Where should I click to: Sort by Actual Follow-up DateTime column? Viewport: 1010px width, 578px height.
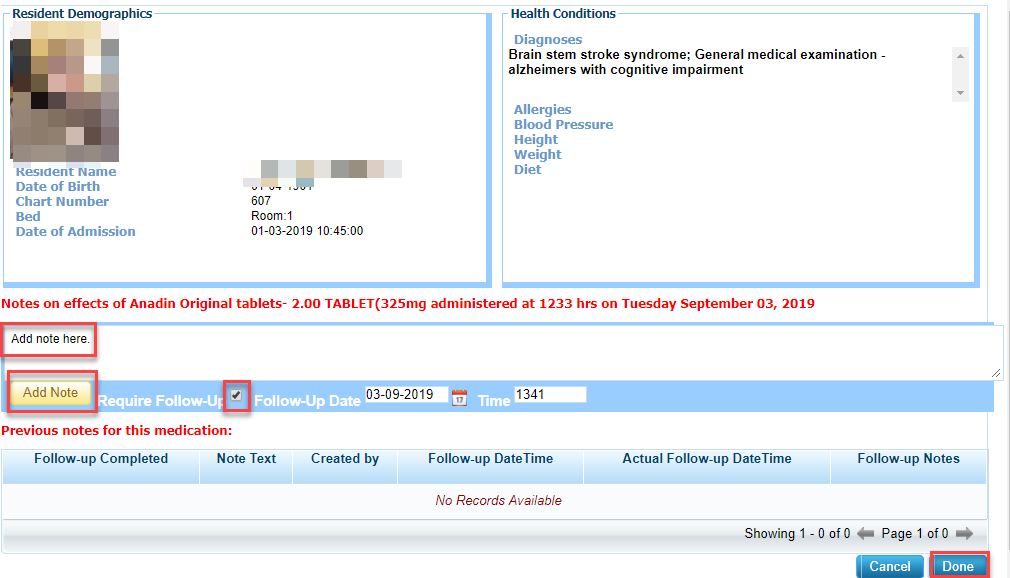[x=706, y=459]
